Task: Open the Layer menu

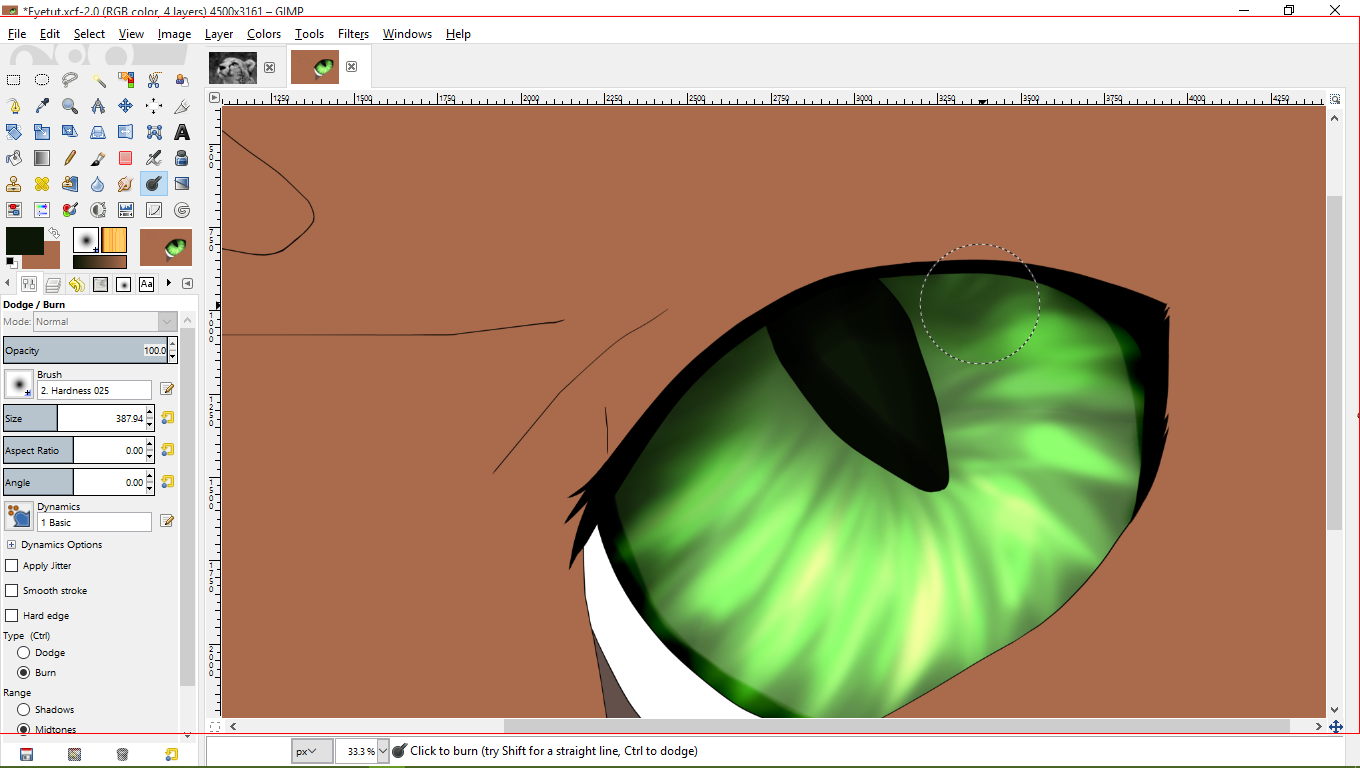Action: 219,34
